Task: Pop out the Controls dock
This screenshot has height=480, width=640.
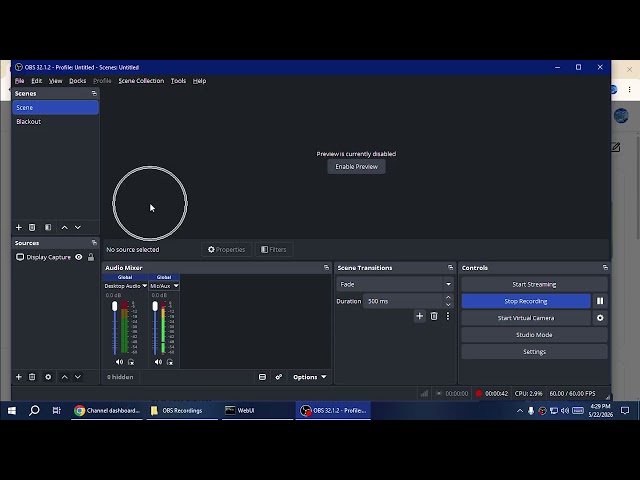Action: (x=605, y=268)
